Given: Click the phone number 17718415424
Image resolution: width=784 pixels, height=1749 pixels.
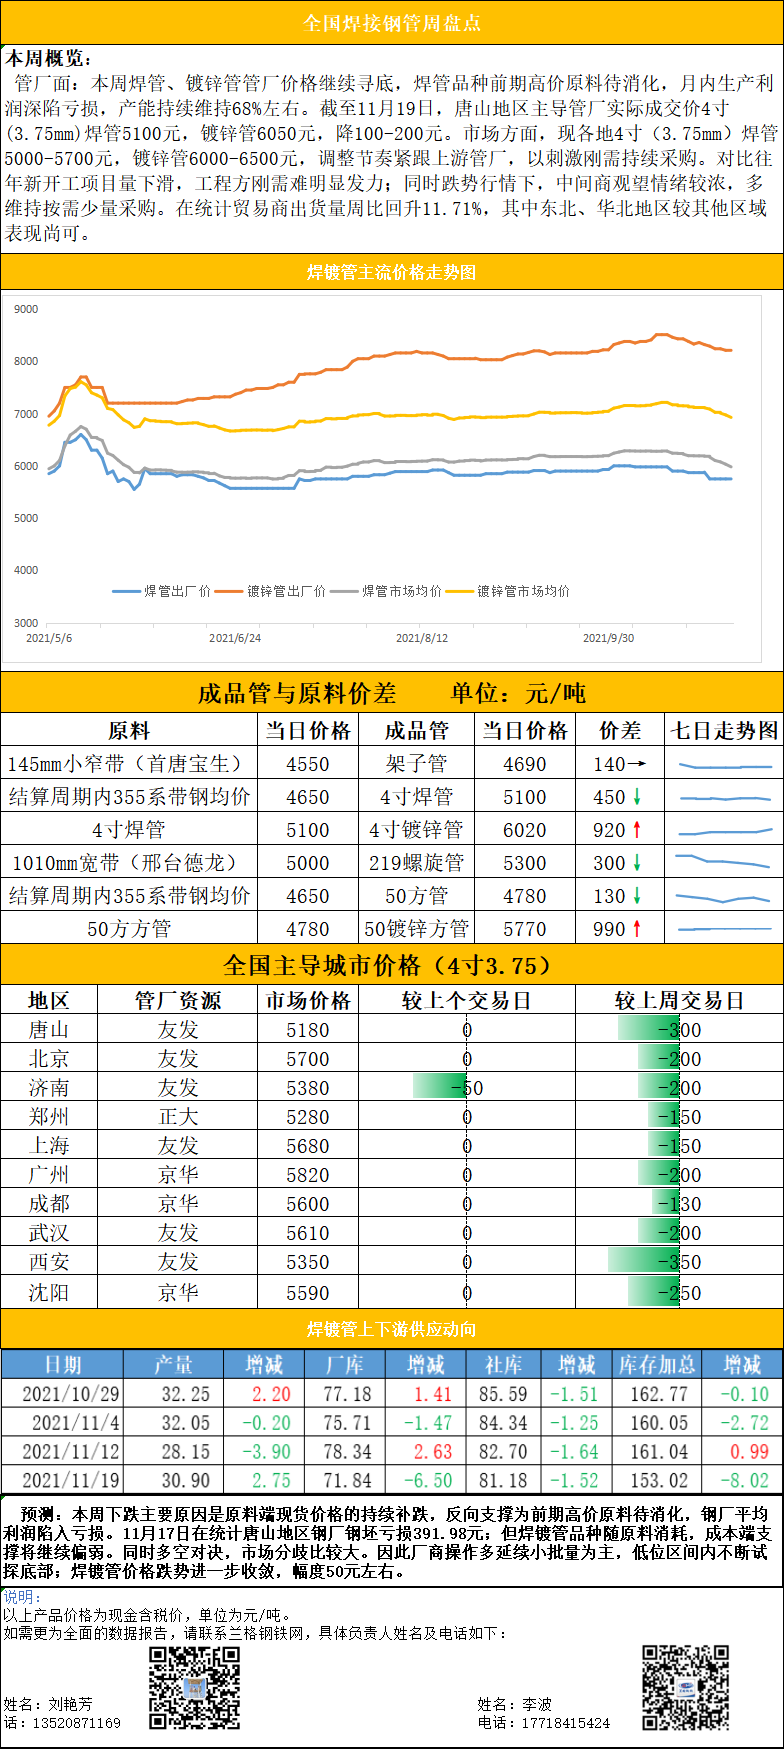Looking at the screenshot, I should (565, 1723).
